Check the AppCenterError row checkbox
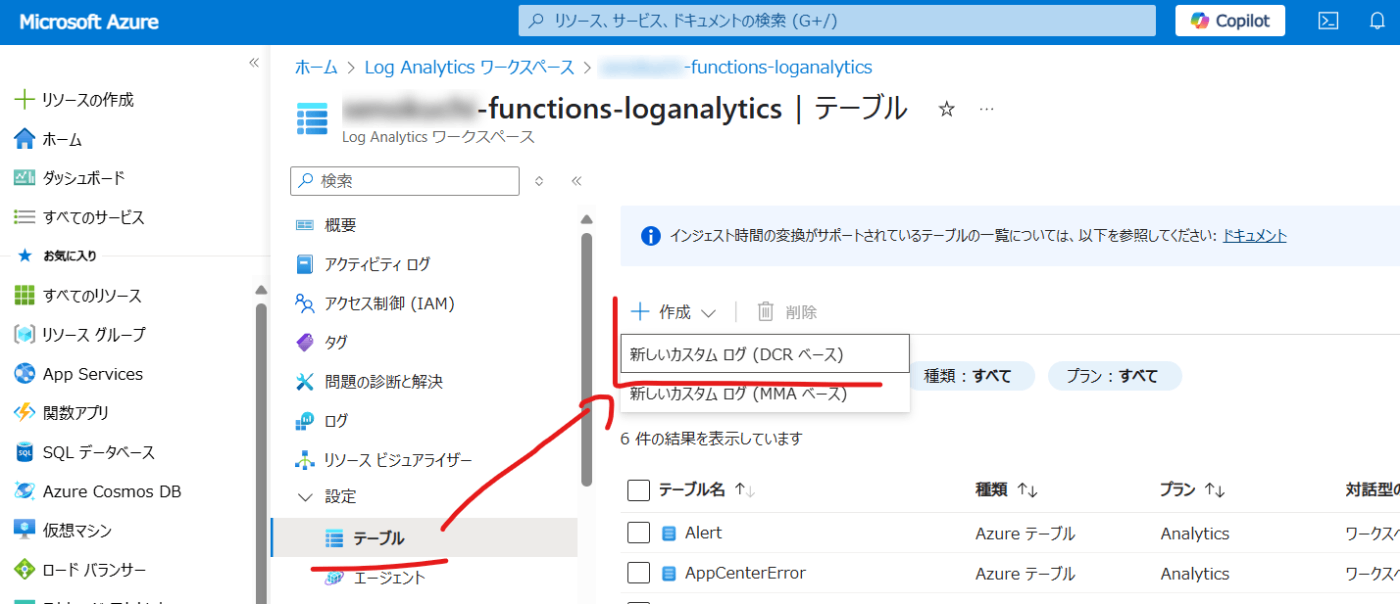Viewport: 1400px width, 604px height. click(638, 573)
